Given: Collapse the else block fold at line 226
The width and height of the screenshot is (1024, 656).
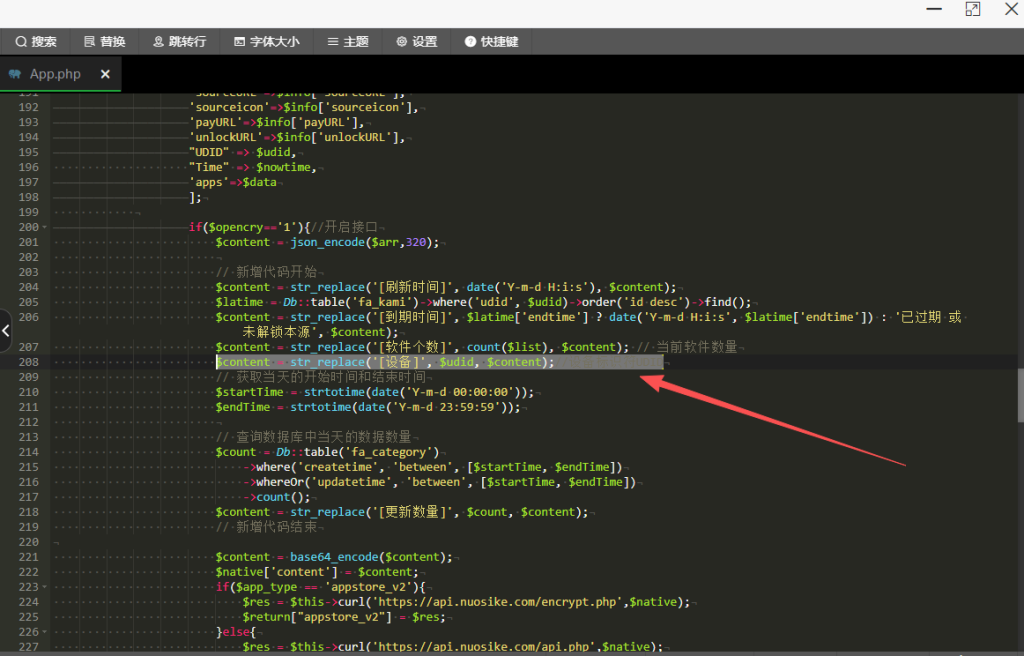Looking at the screenshot, I should click(44, 632).
